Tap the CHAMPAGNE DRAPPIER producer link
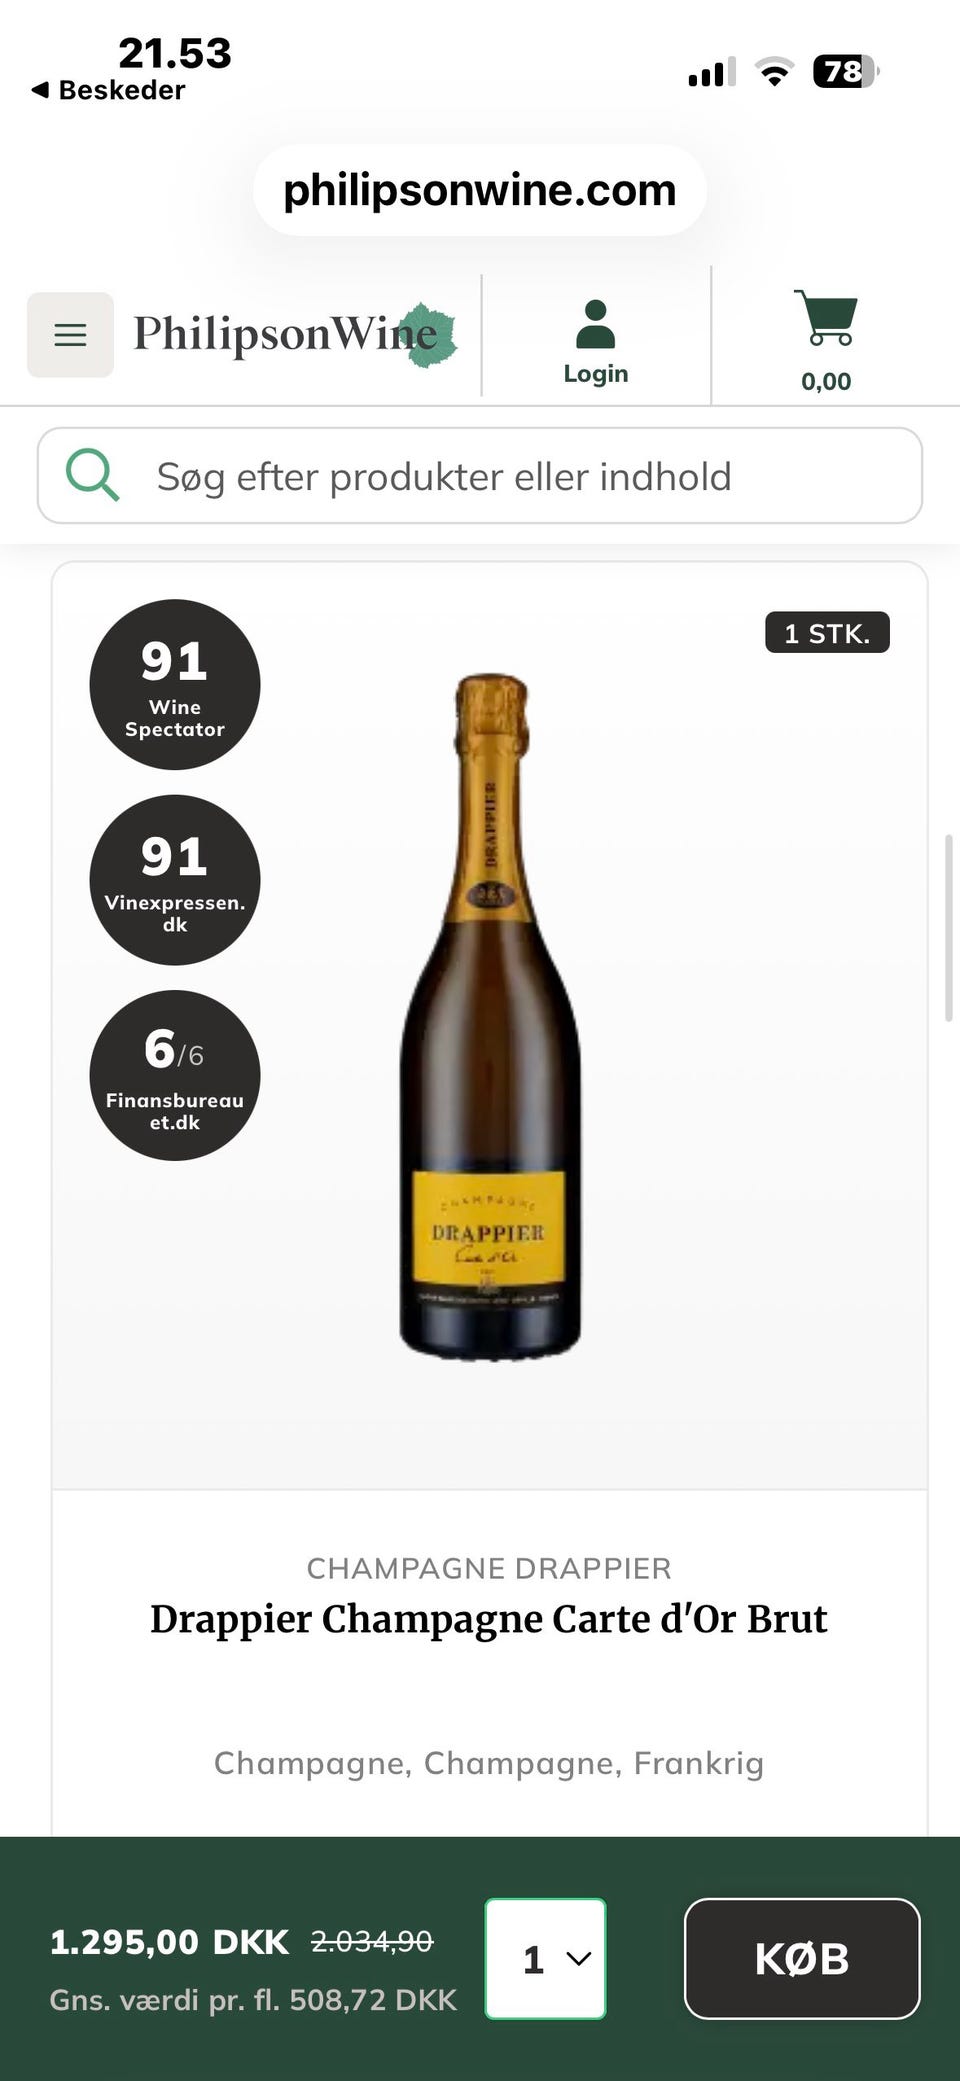Screen dimensions: 960x2081 (x=489, y=1568)
